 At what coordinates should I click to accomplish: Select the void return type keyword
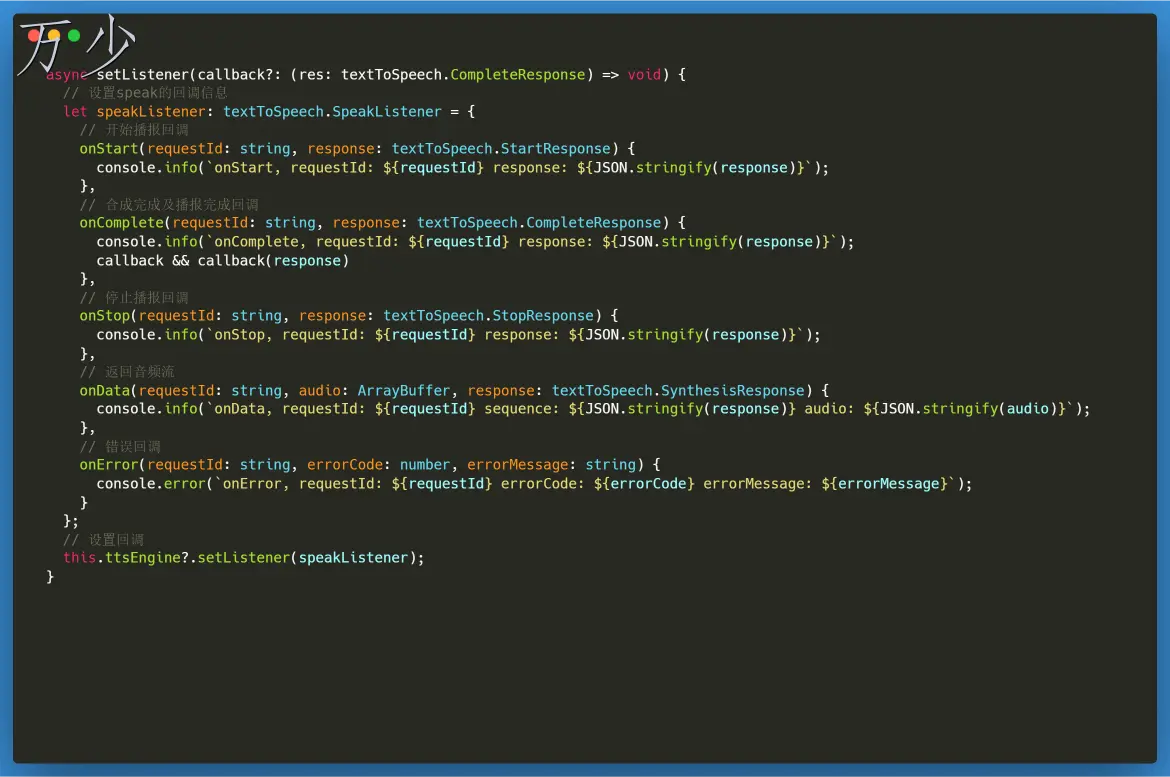[x=644, y=74]
